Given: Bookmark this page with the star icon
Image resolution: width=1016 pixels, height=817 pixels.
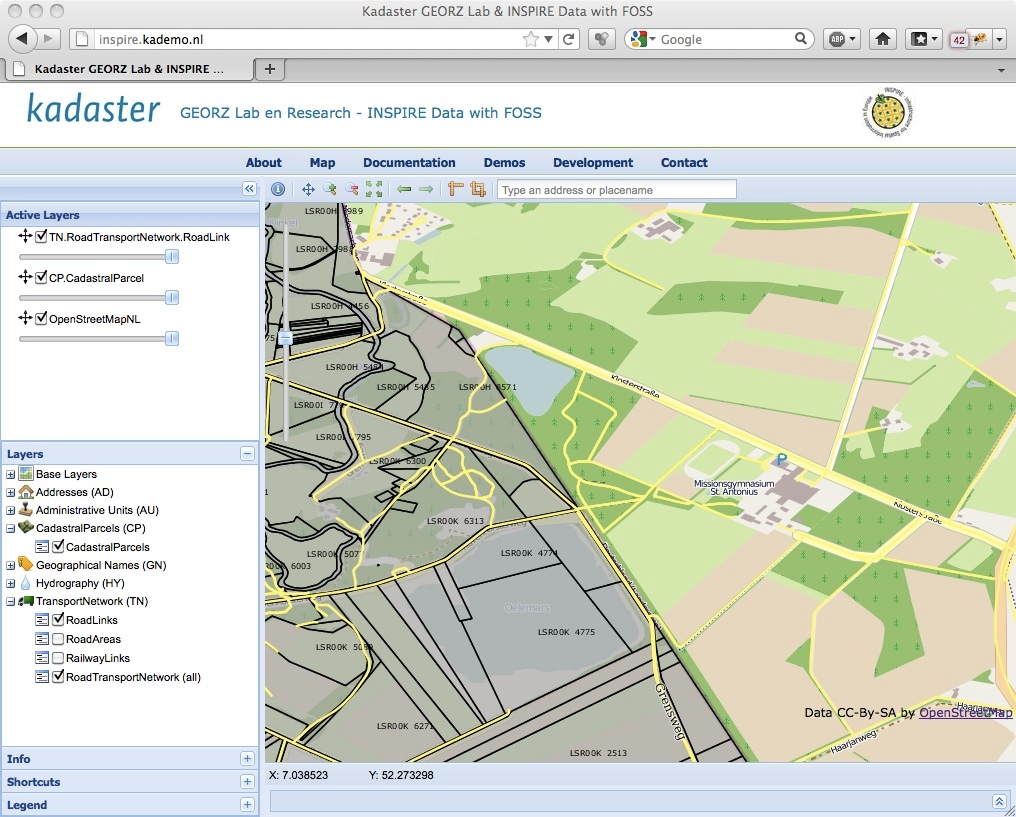Looking at the screenshot, I should [x=531, y=39].
